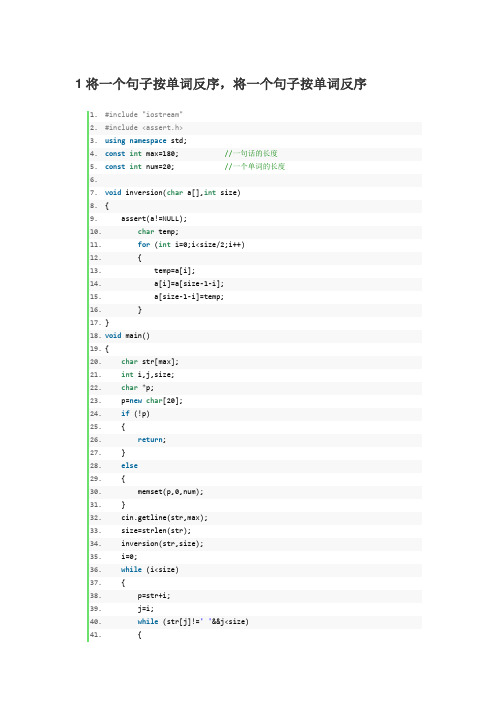Viewport: 496px width, 702px height.
Task: Click the 'for (int i=0;i<size/2;i++)' loop line
Action: [x=191, y=244]
